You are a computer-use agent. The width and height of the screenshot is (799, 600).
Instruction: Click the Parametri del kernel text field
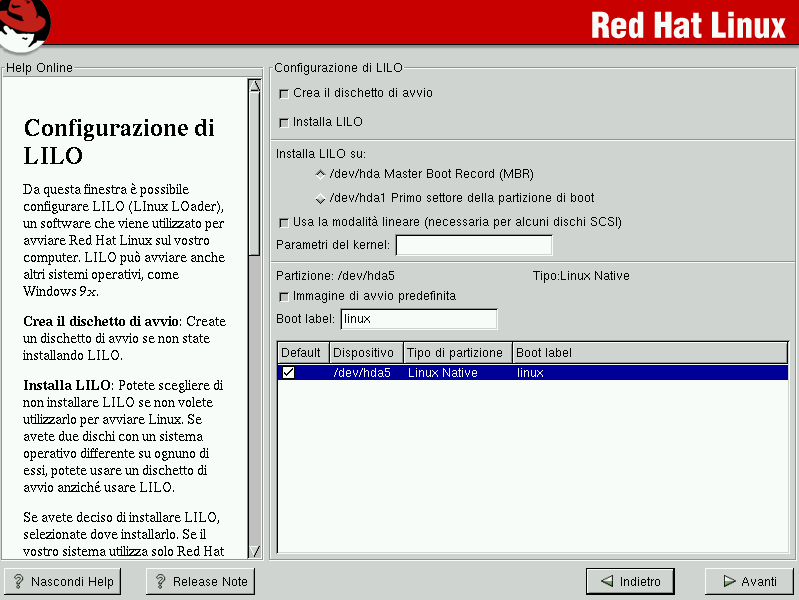[474, 245]
